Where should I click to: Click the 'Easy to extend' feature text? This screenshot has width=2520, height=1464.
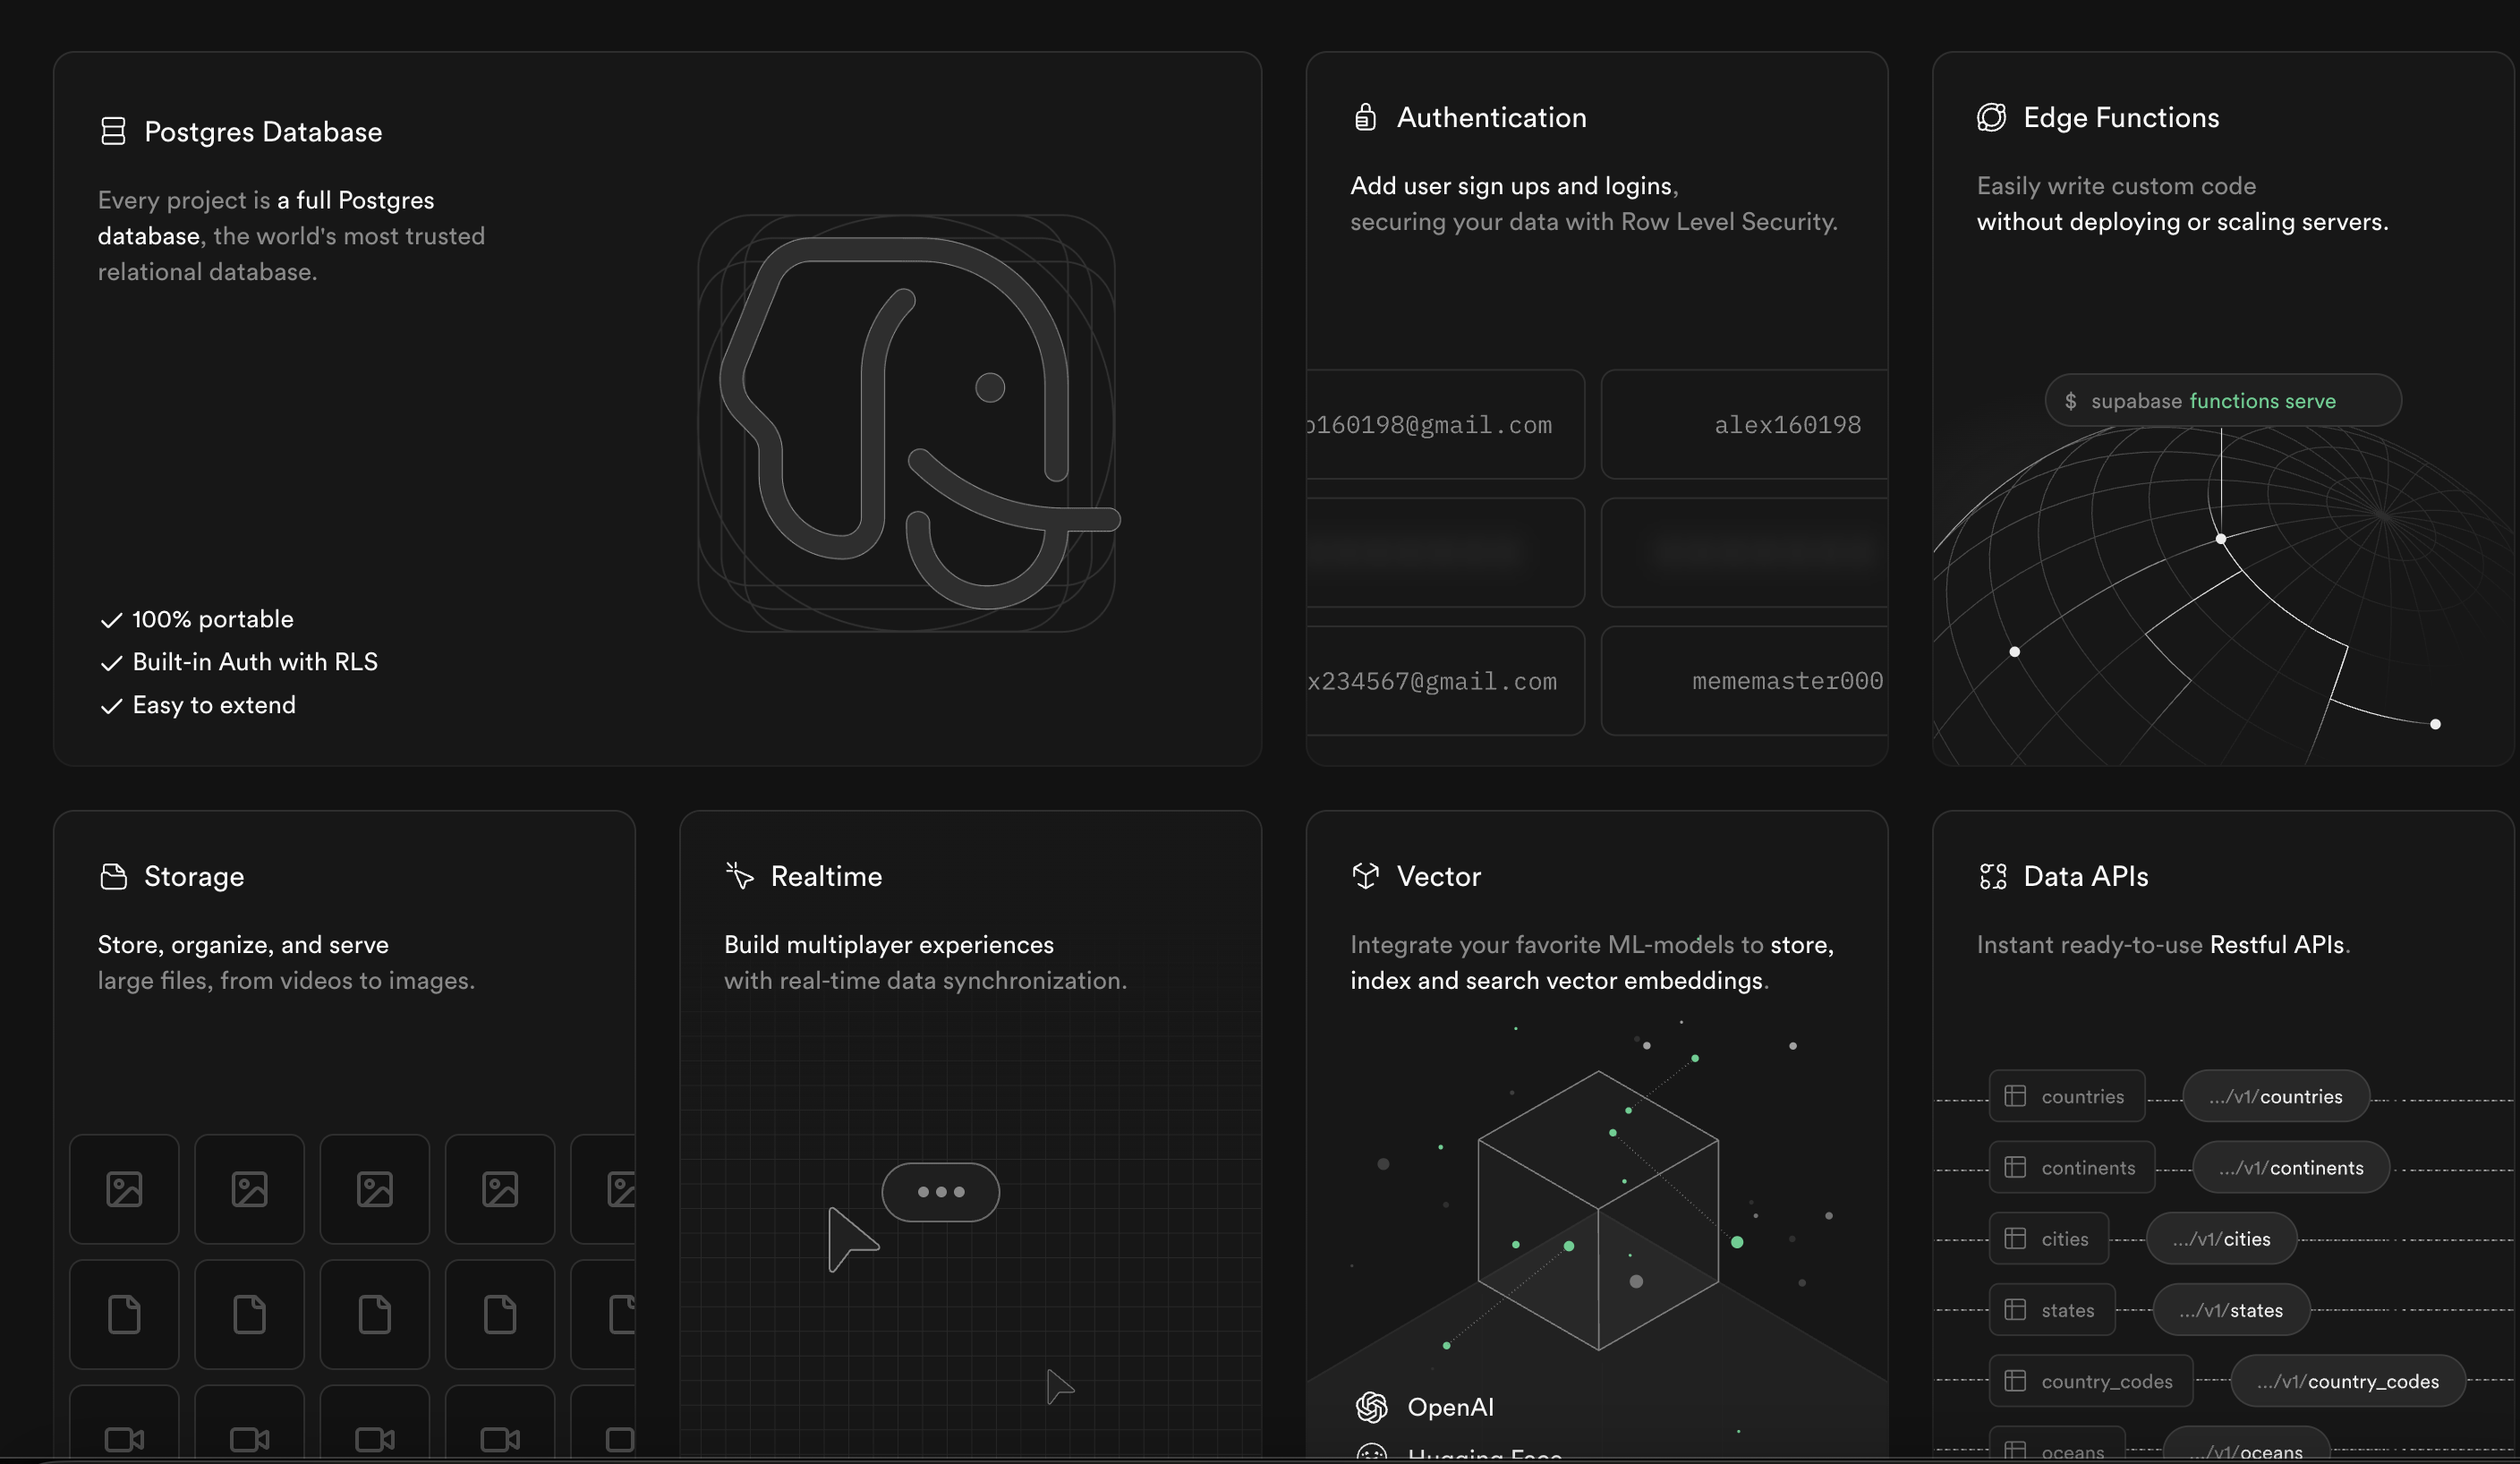(214, 705)
